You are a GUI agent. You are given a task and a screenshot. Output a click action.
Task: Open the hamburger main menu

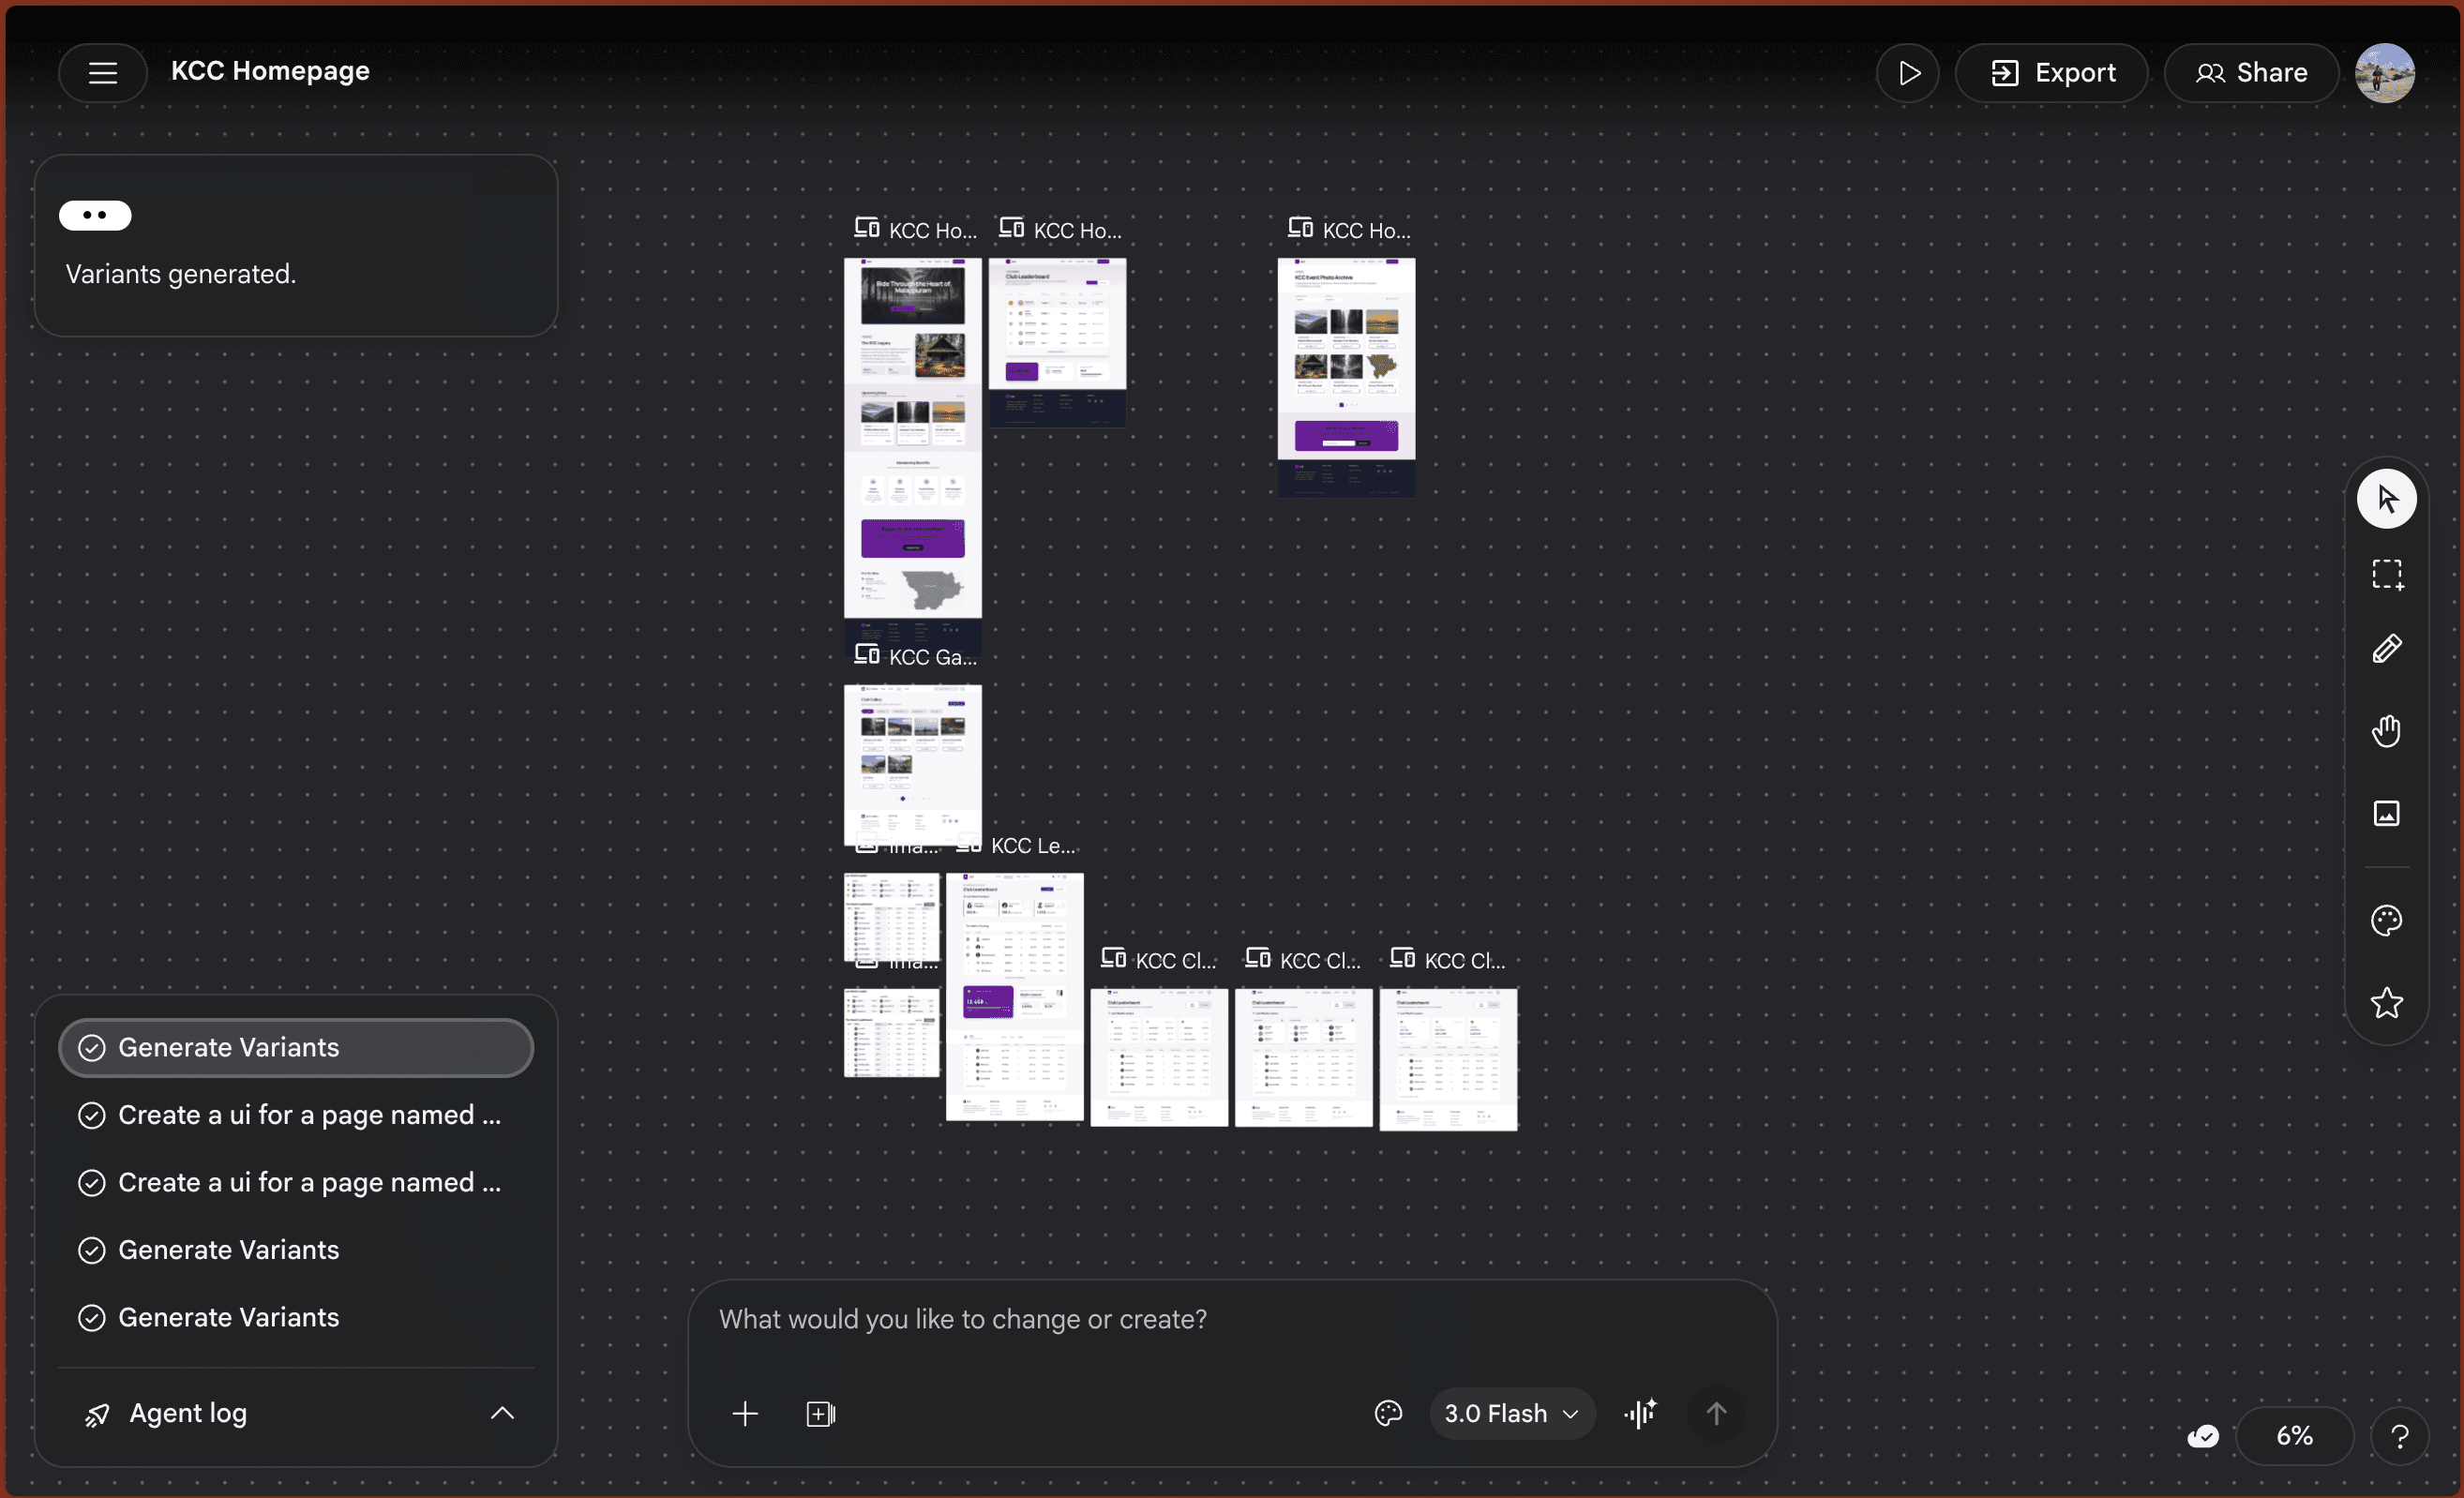coord(102,72)
